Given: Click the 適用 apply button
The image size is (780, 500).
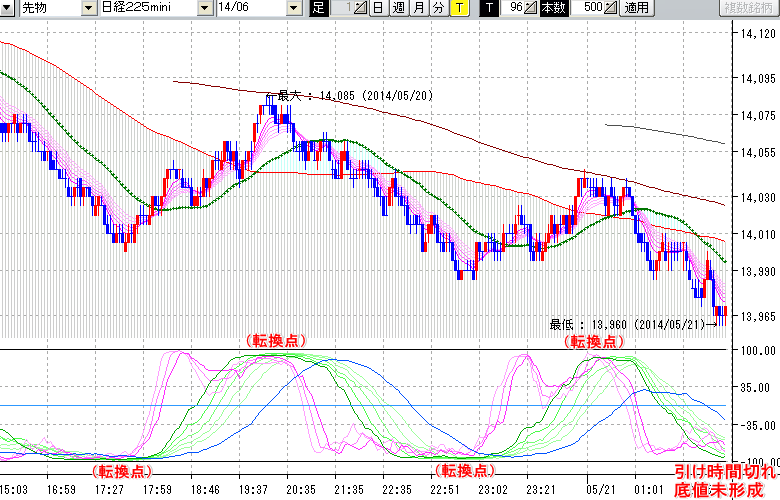Looking at the screenshot, I should click(x=636, y=8).
